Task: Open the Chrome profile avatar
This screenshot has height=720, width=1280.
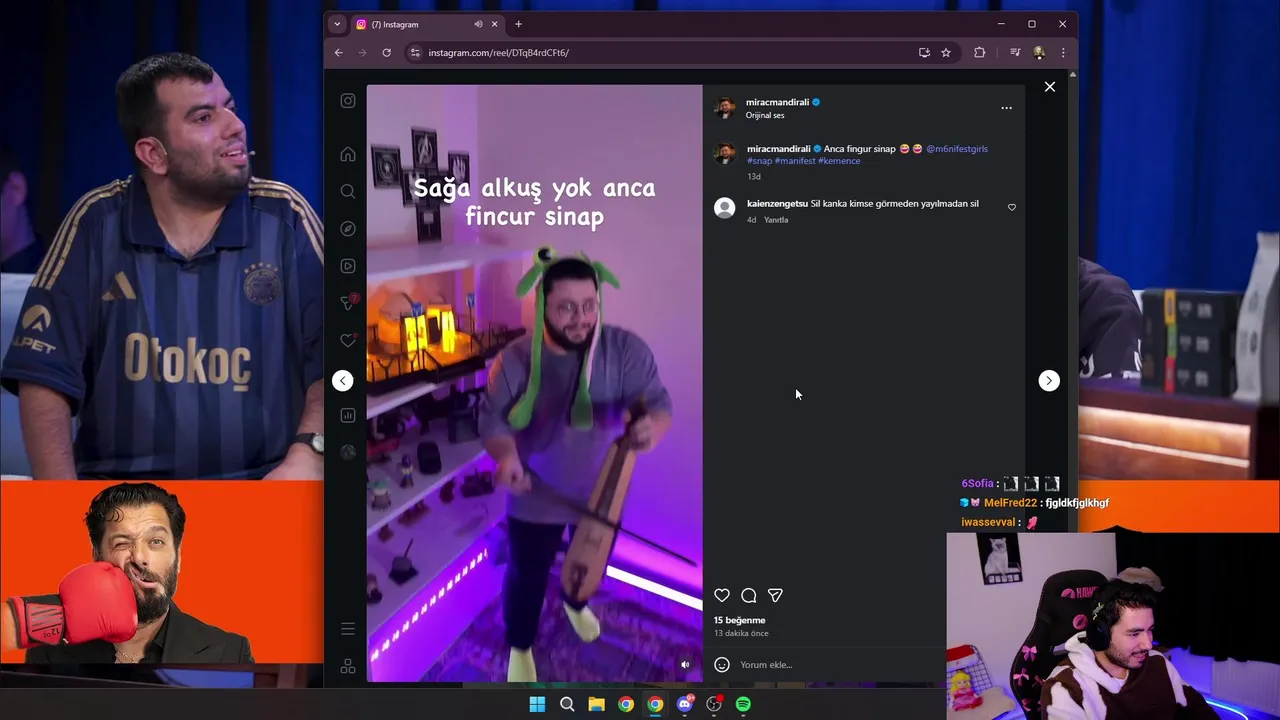Action: [x=1039, y=52]
